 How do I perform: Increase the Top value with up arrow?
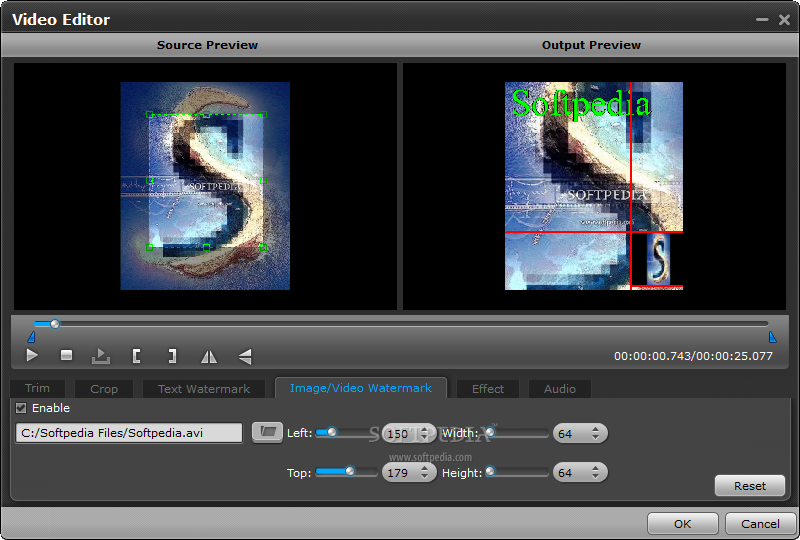pos(424,469)
